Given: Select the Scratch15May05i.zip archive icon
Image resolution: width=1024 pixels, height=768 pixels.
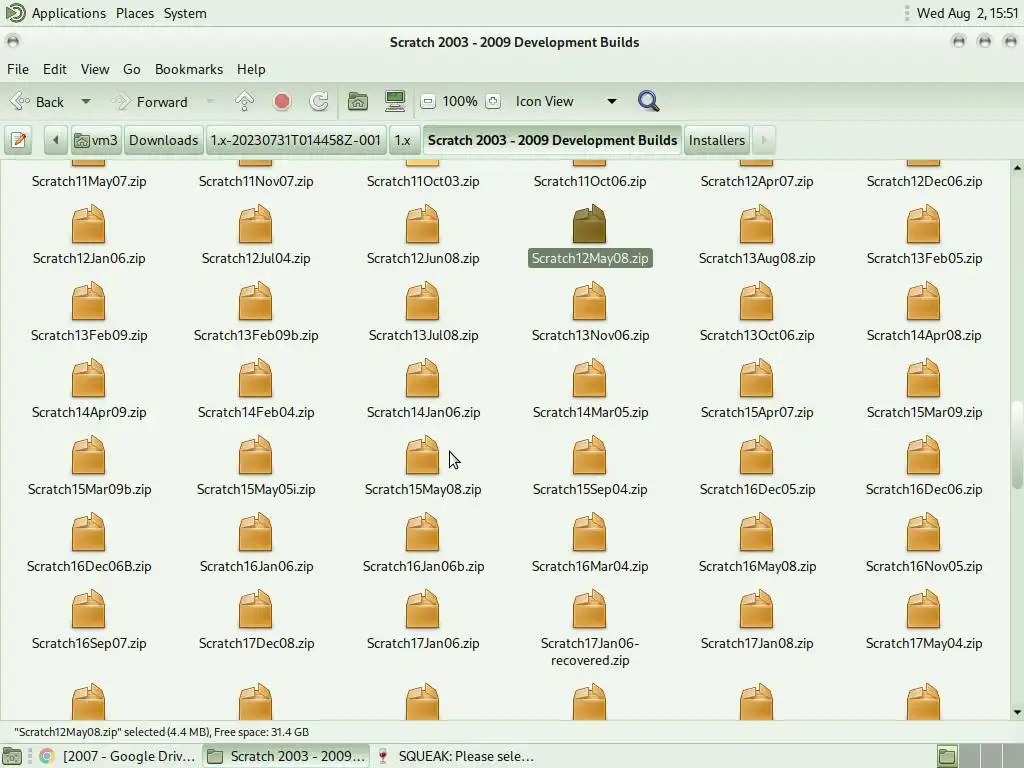Looking at the screenshot, I should point(255,455).
